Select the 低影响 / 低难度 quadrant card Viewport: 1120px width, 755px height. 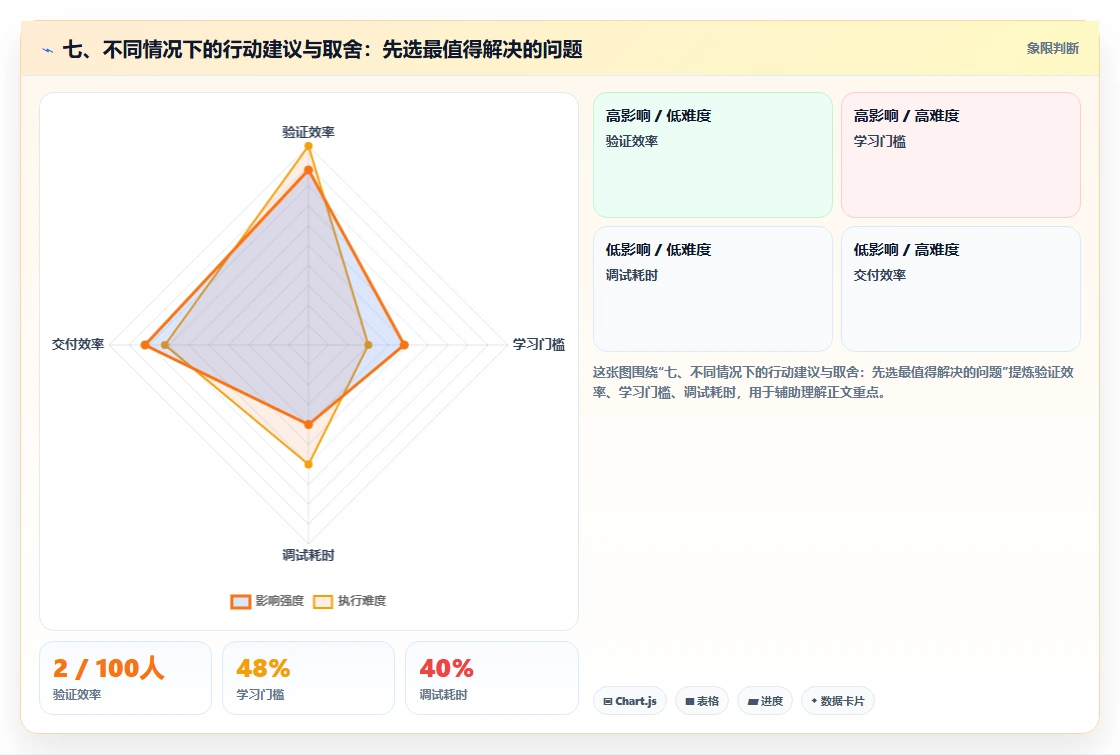click(713, 289)
